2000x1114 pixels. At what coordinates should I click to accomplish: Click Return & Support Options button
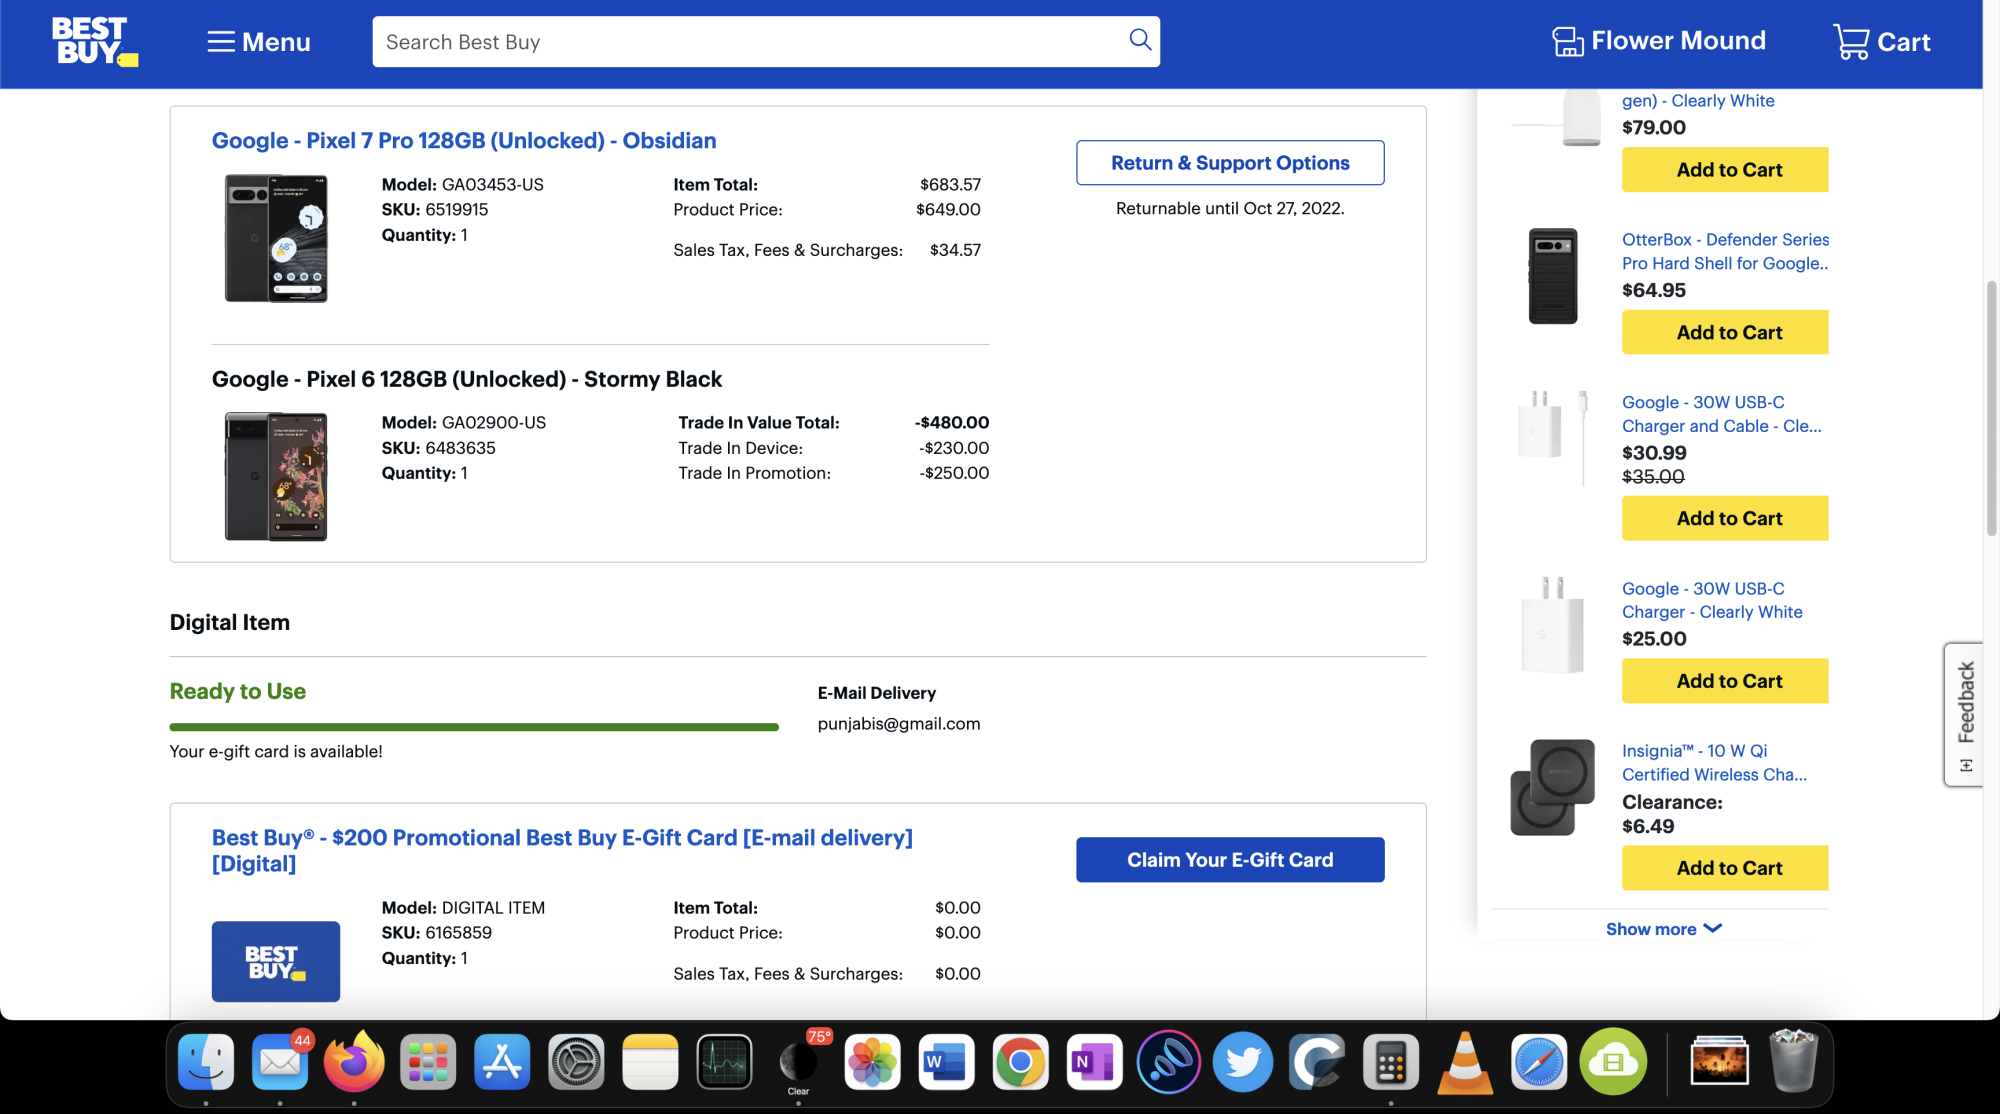[1230, 163]
